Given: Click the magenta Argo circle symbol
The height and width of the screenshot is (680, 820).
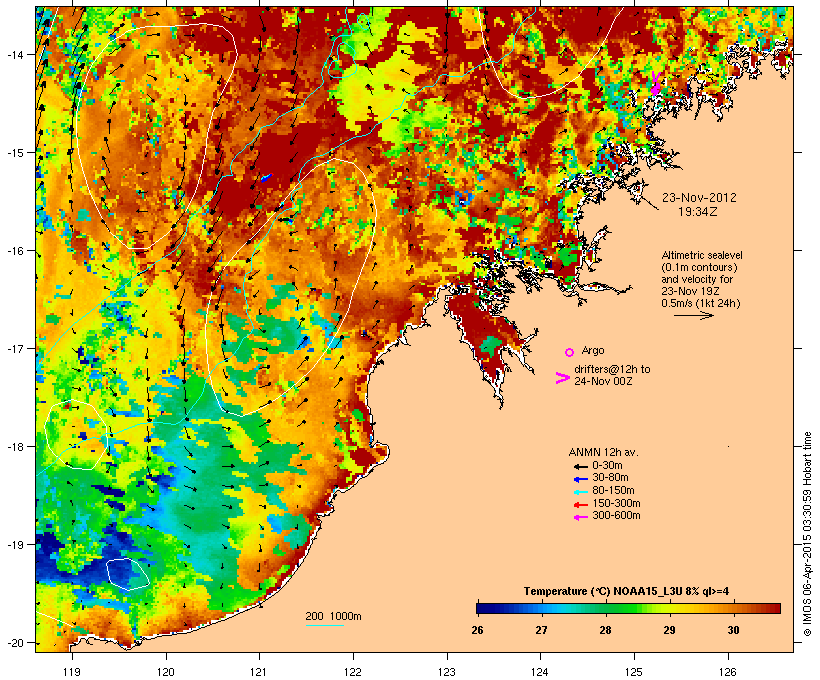Looking at the screenshot, I should 570,352.
